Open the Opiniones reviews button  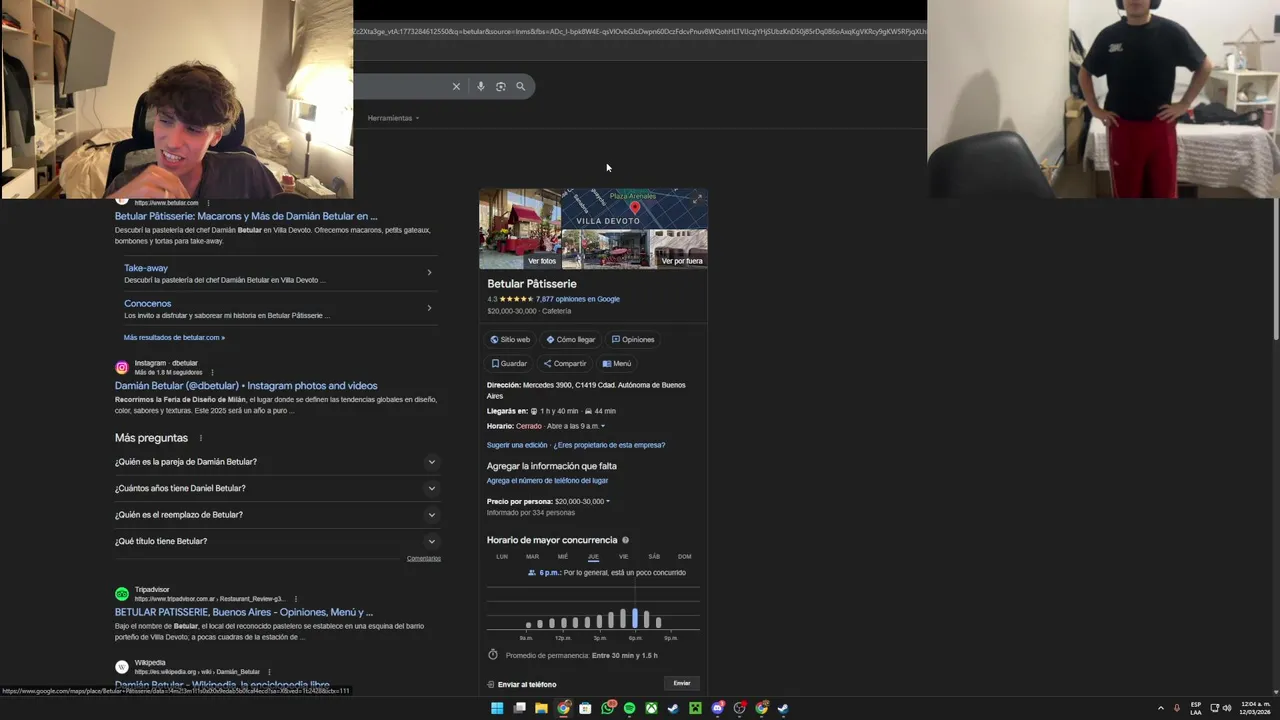(x=633, y=339)
